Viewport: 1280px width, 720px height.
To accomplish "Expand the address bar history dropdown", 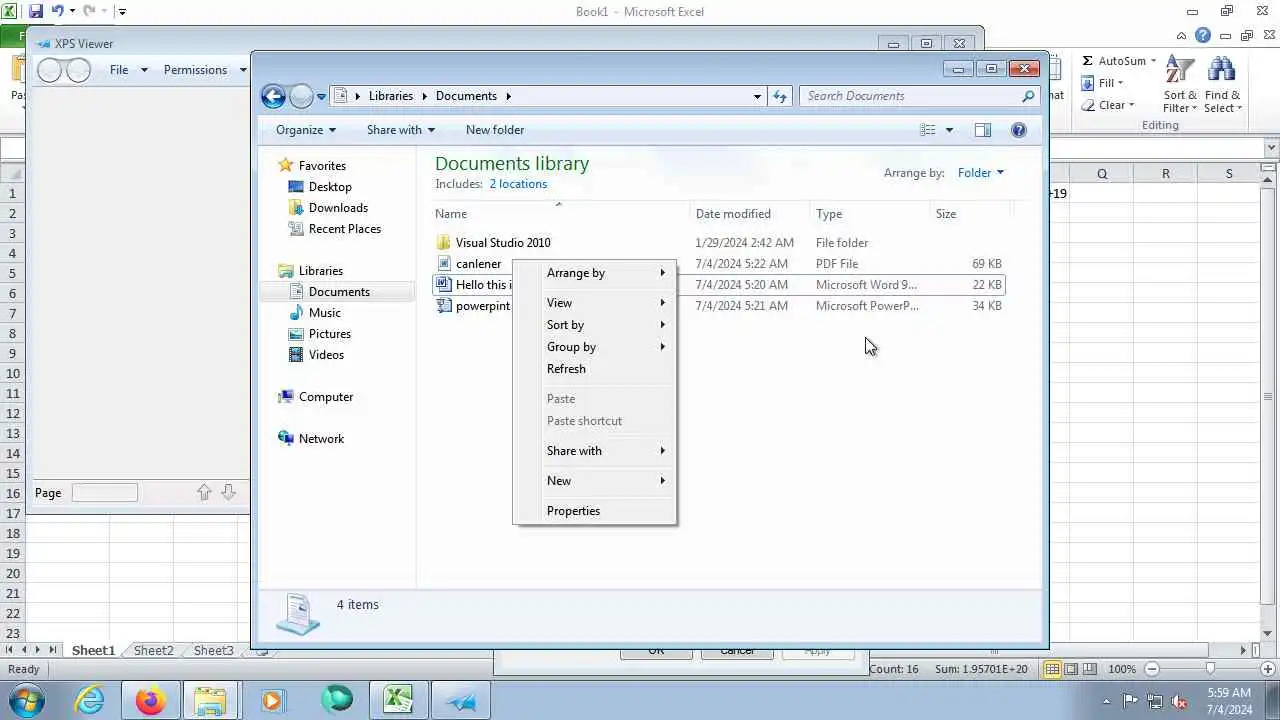I will pos(757,96).
